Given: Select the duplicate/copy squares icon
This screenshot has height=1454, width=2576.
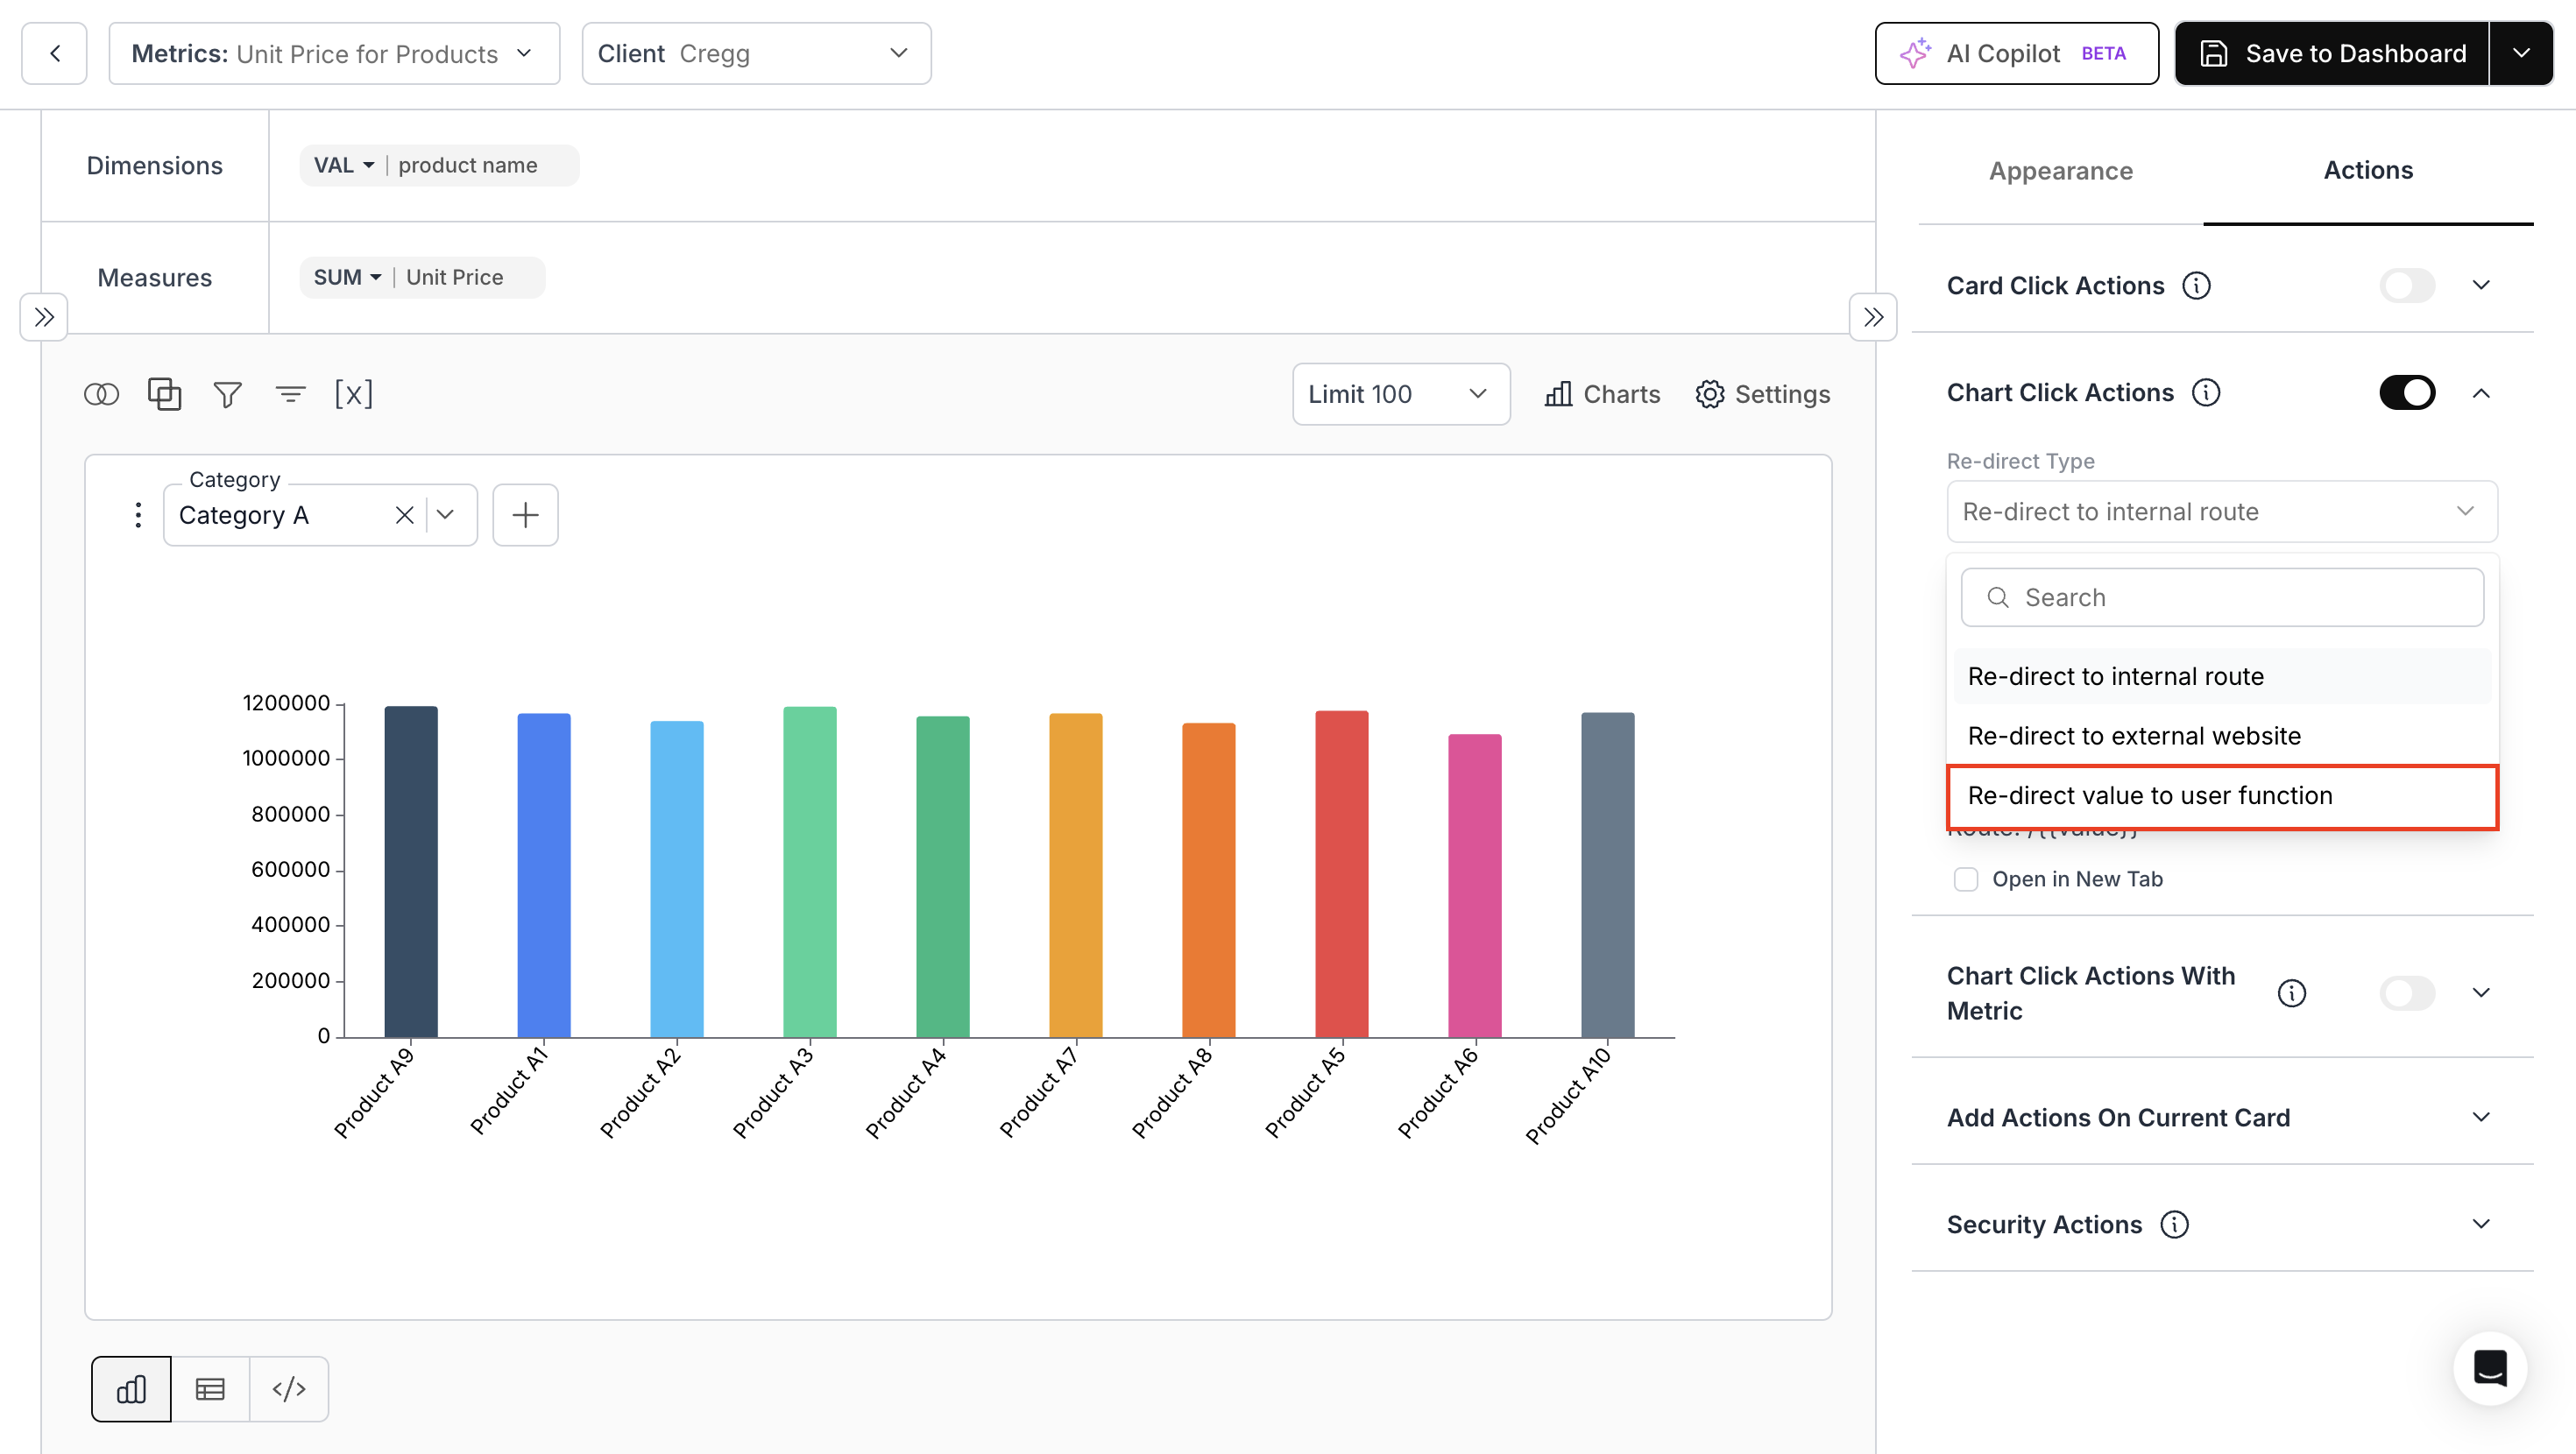Looking at the screenshot, I should tap(164, 394).
